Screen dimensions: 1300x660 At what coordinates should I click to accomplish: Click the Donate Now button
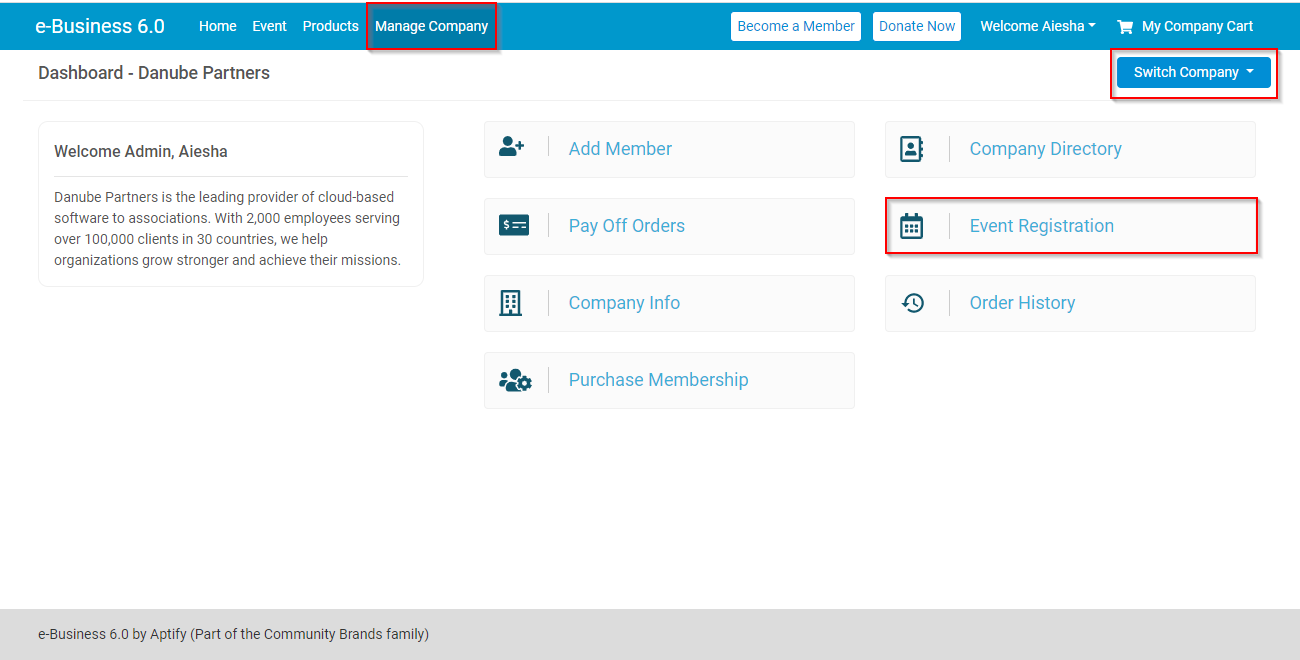coord(916,26)
